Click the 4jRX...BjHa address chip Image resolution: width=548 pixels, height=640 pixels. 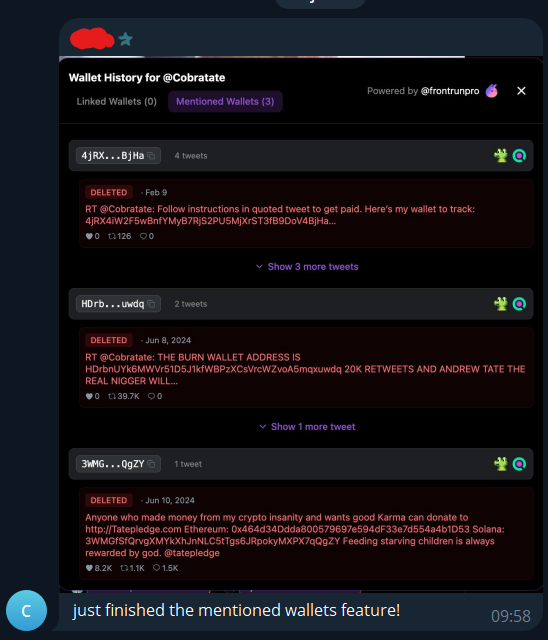118,156
